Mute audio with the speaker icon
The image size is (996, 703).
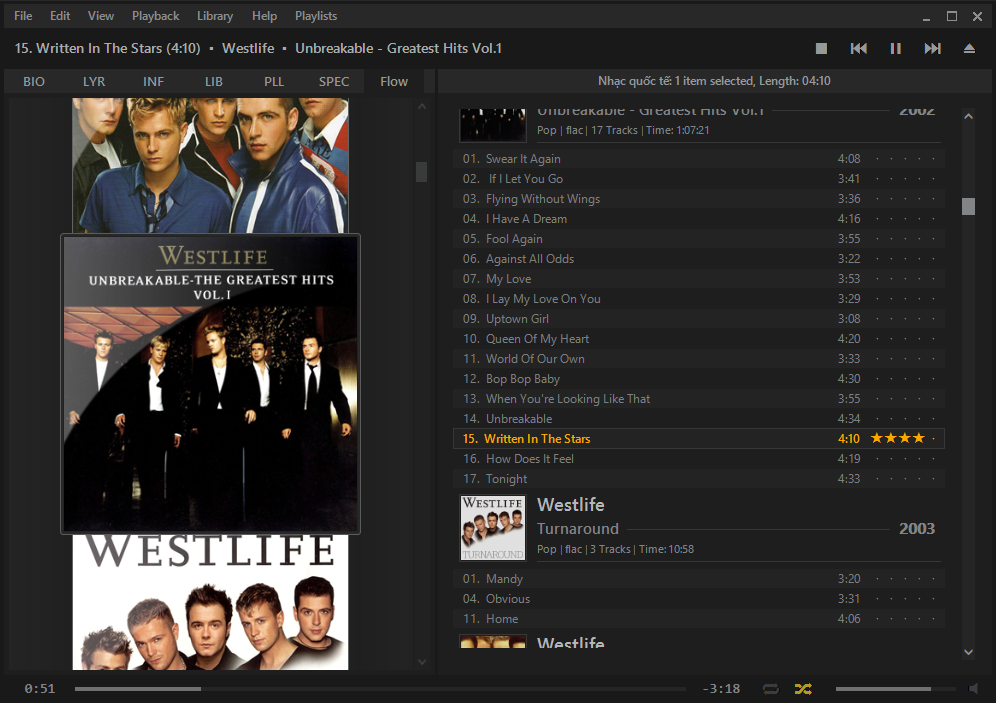click(972, 688)
